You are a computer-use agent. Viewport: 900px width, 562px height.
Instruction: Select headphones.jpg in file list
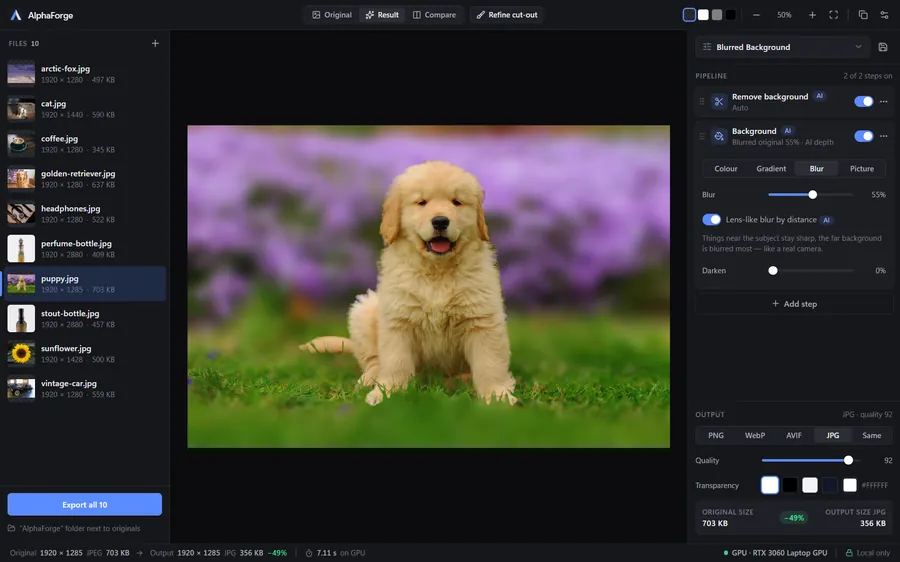click(85, 214)
